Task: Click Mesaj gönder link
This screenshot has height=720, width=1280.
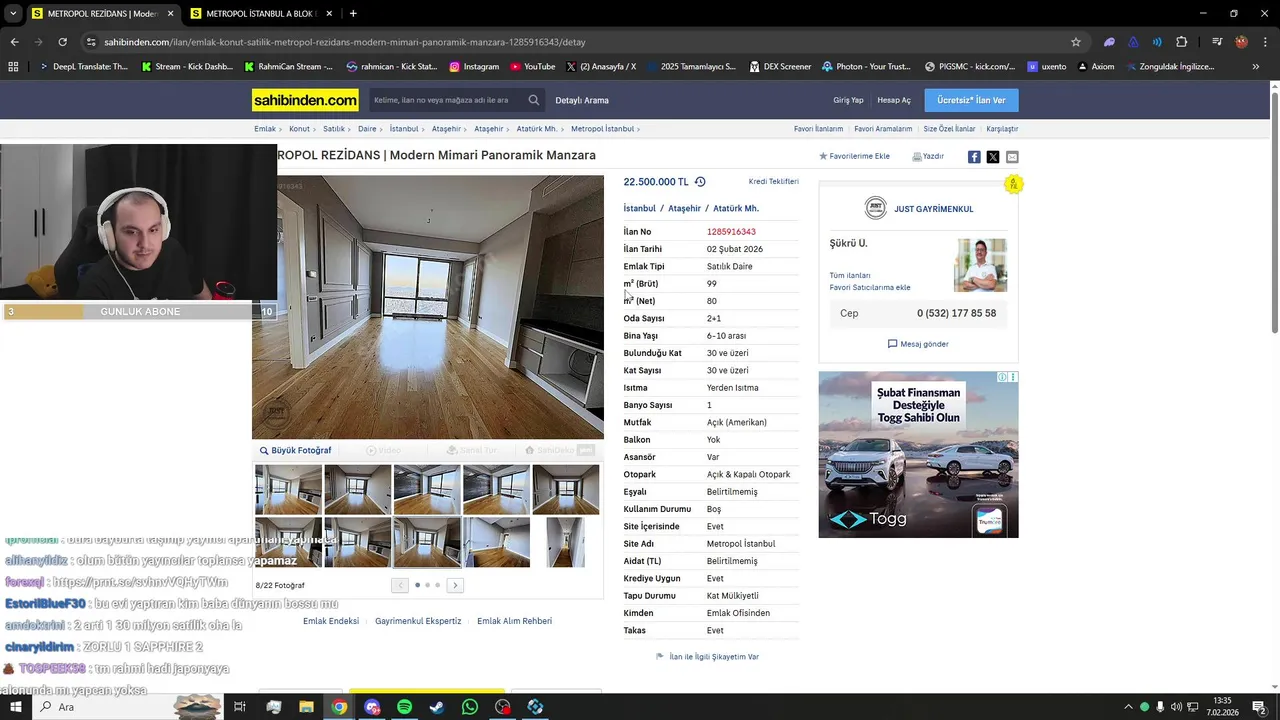Action: pyautogui.click(x=918, y=344)
